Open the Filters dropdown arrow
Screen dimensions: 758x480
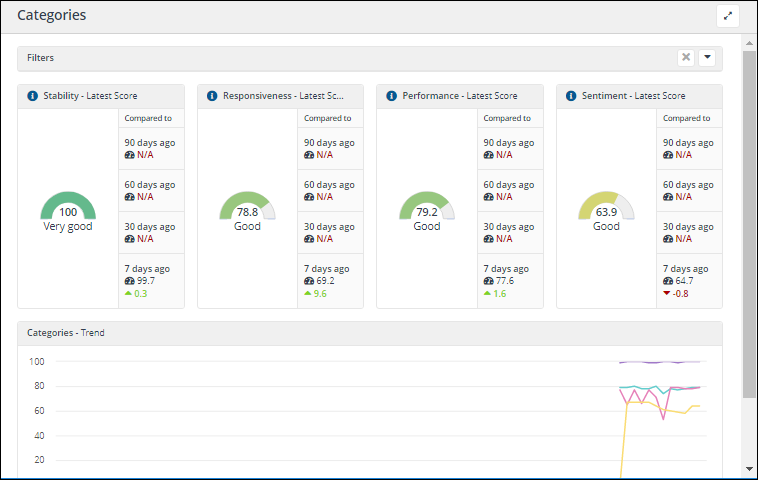pyautogui.click(x=707, y=58)
